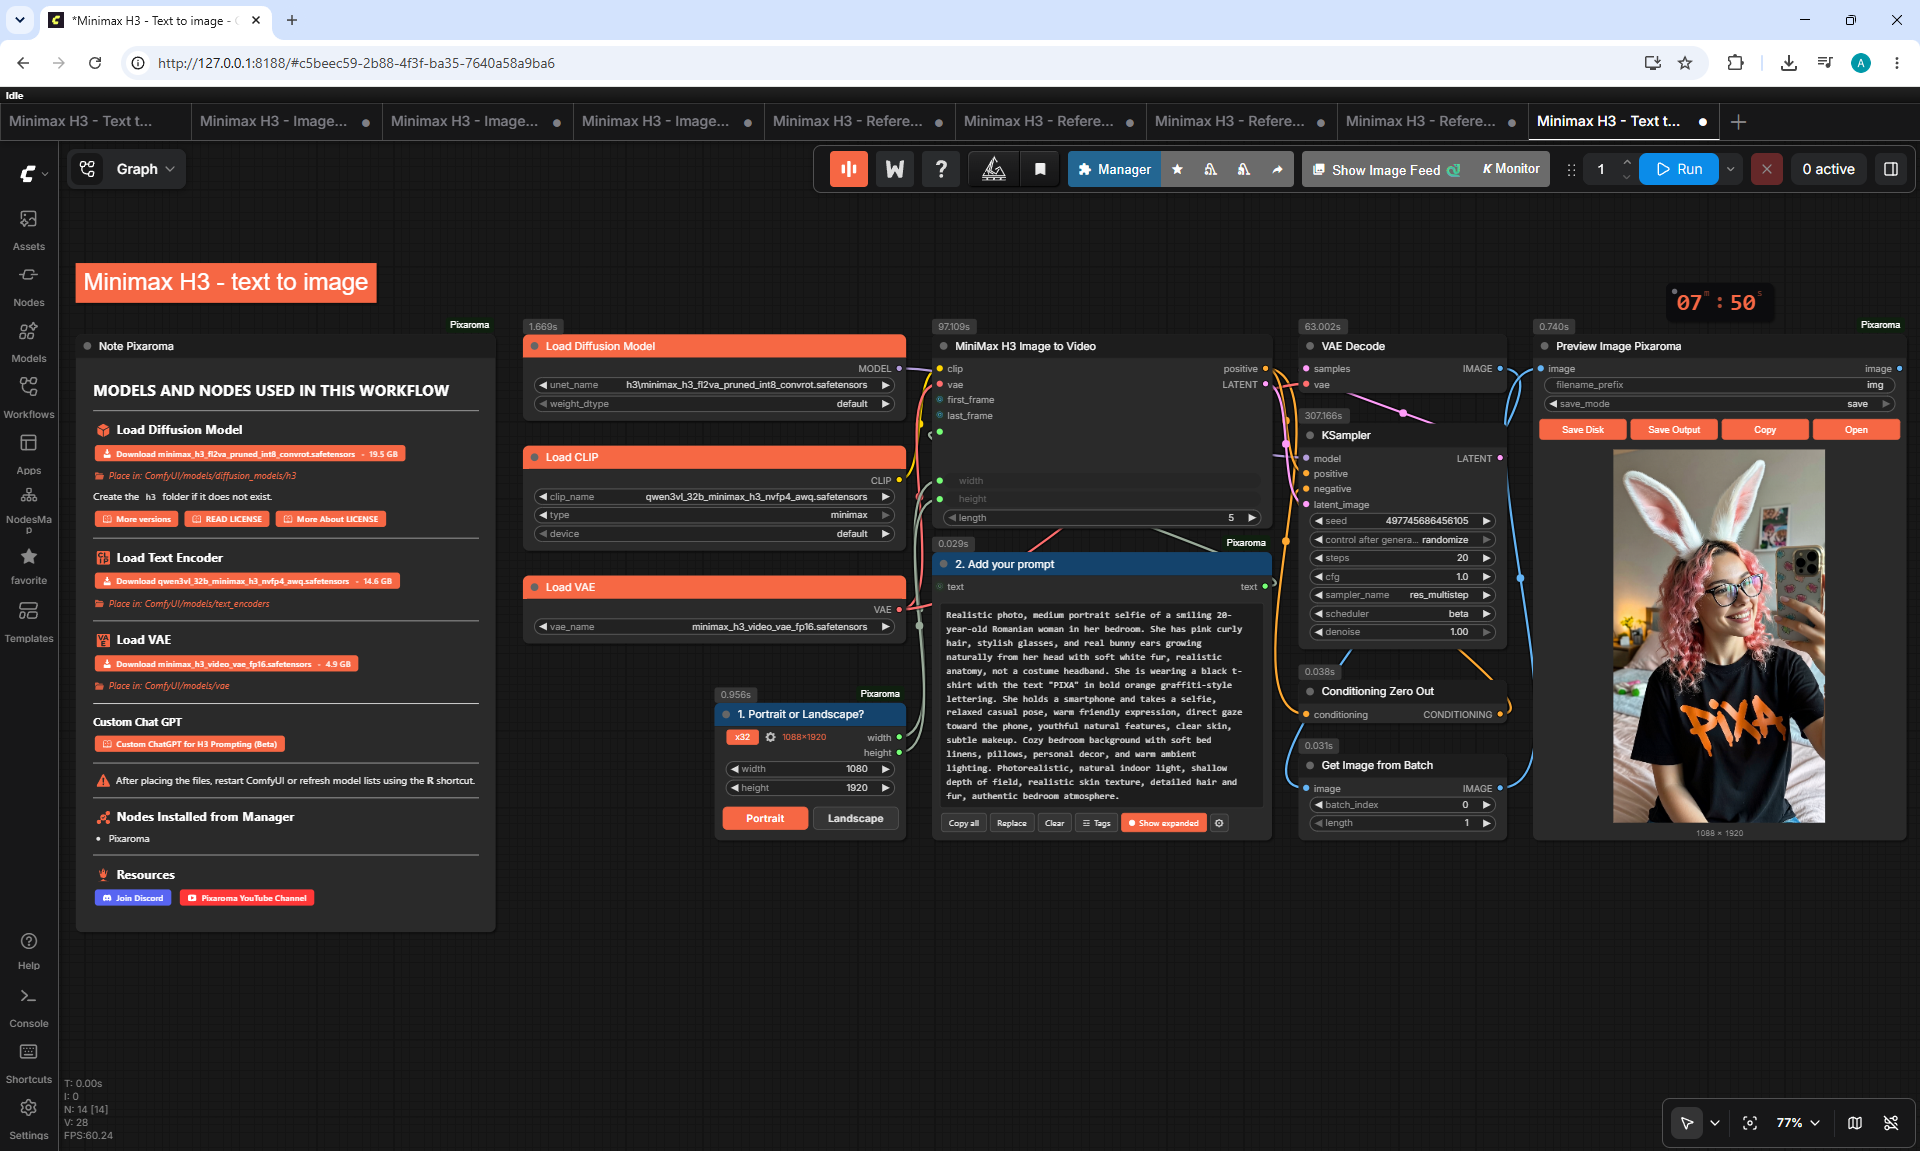Toggle the Show expanded button
This screenshot has height=1151, width=1920.
tap(1163, 823)
